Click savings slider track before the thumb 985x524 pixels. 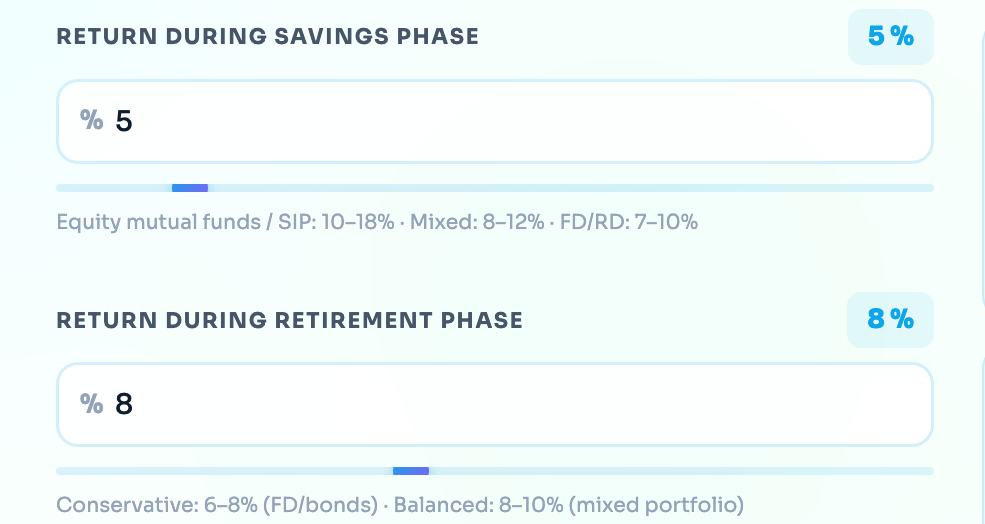[114, 188]
